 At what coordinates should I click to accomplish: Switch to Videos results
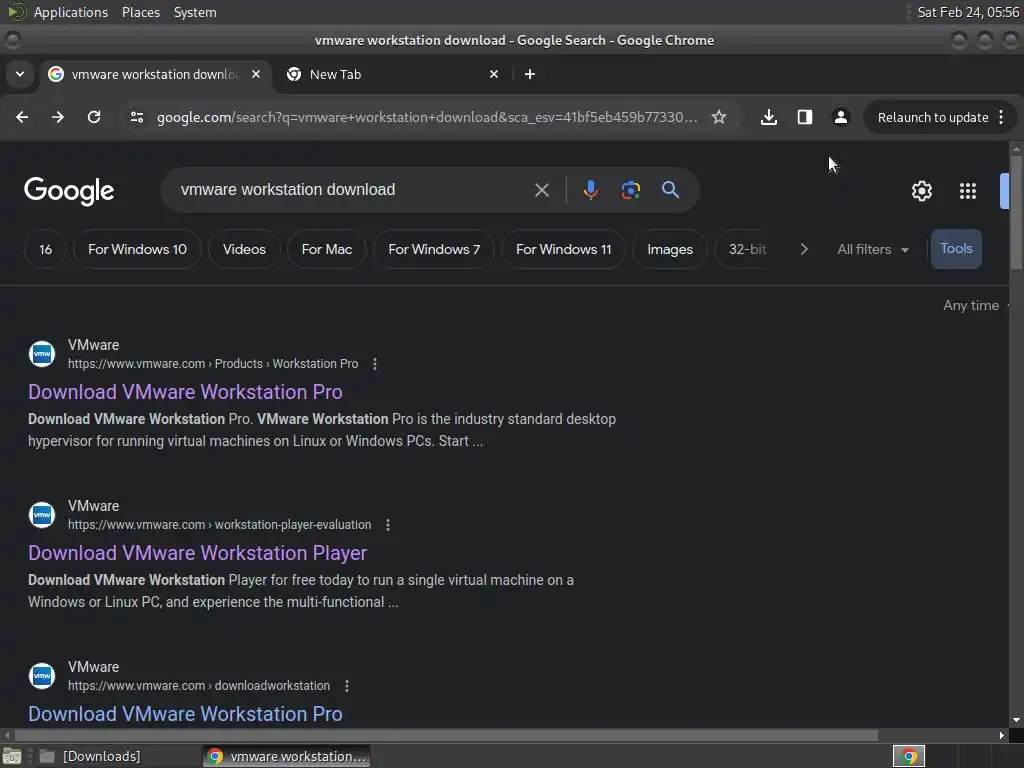pyautogui.click(x=244, y=249)
